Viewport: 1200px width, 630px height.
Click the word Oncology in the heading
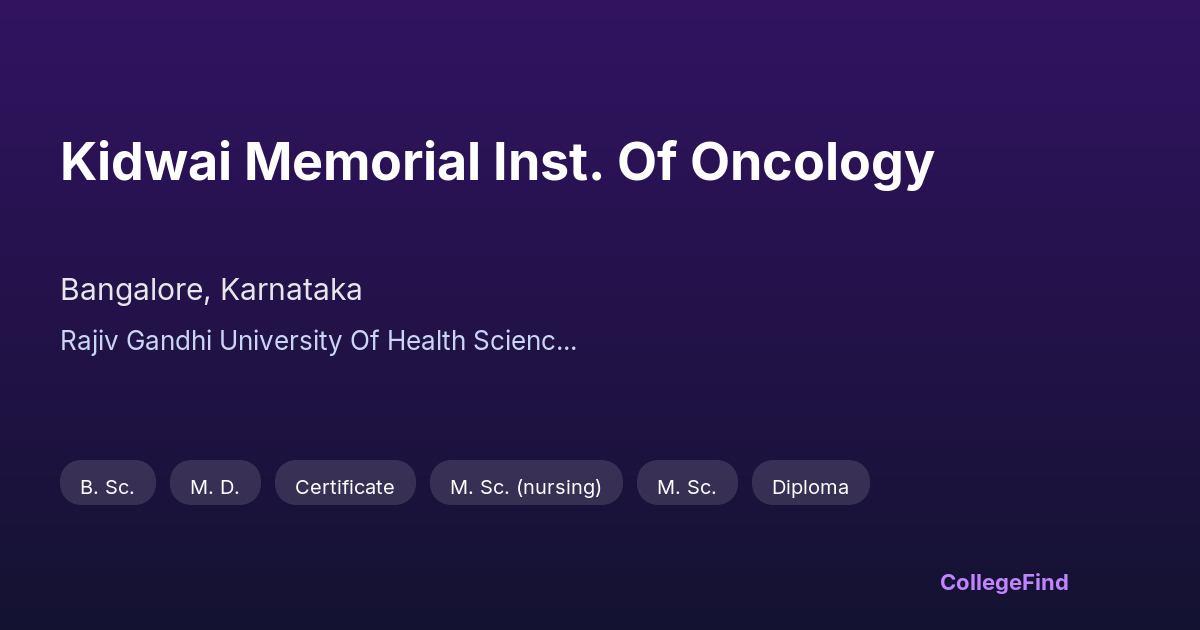811,162
